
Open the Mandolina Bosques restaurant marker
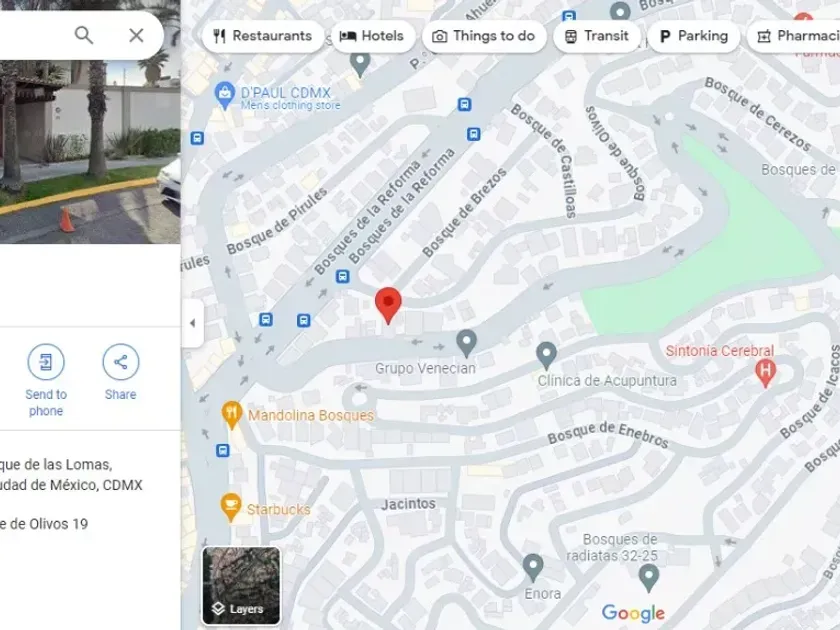(x=231, y=415)
